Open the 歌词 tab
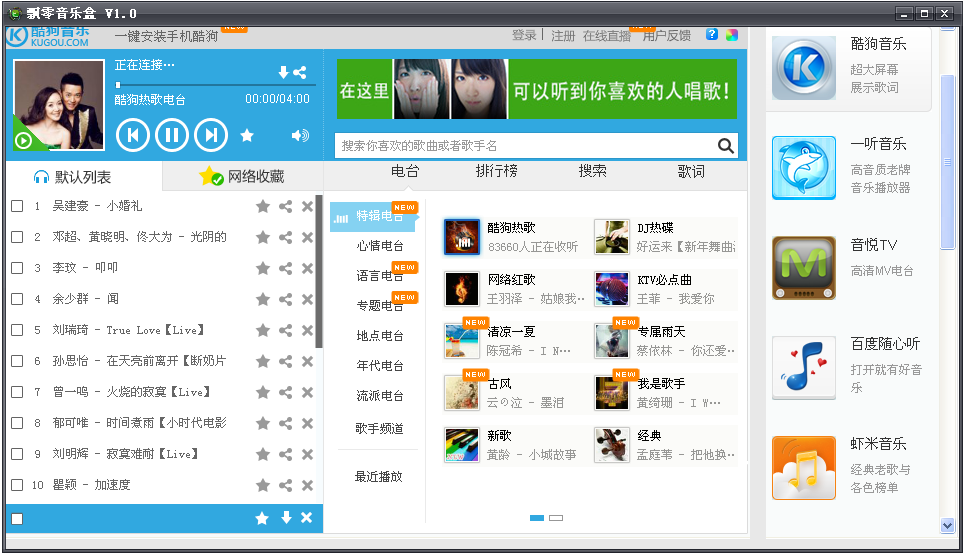 tap(691, 171)
